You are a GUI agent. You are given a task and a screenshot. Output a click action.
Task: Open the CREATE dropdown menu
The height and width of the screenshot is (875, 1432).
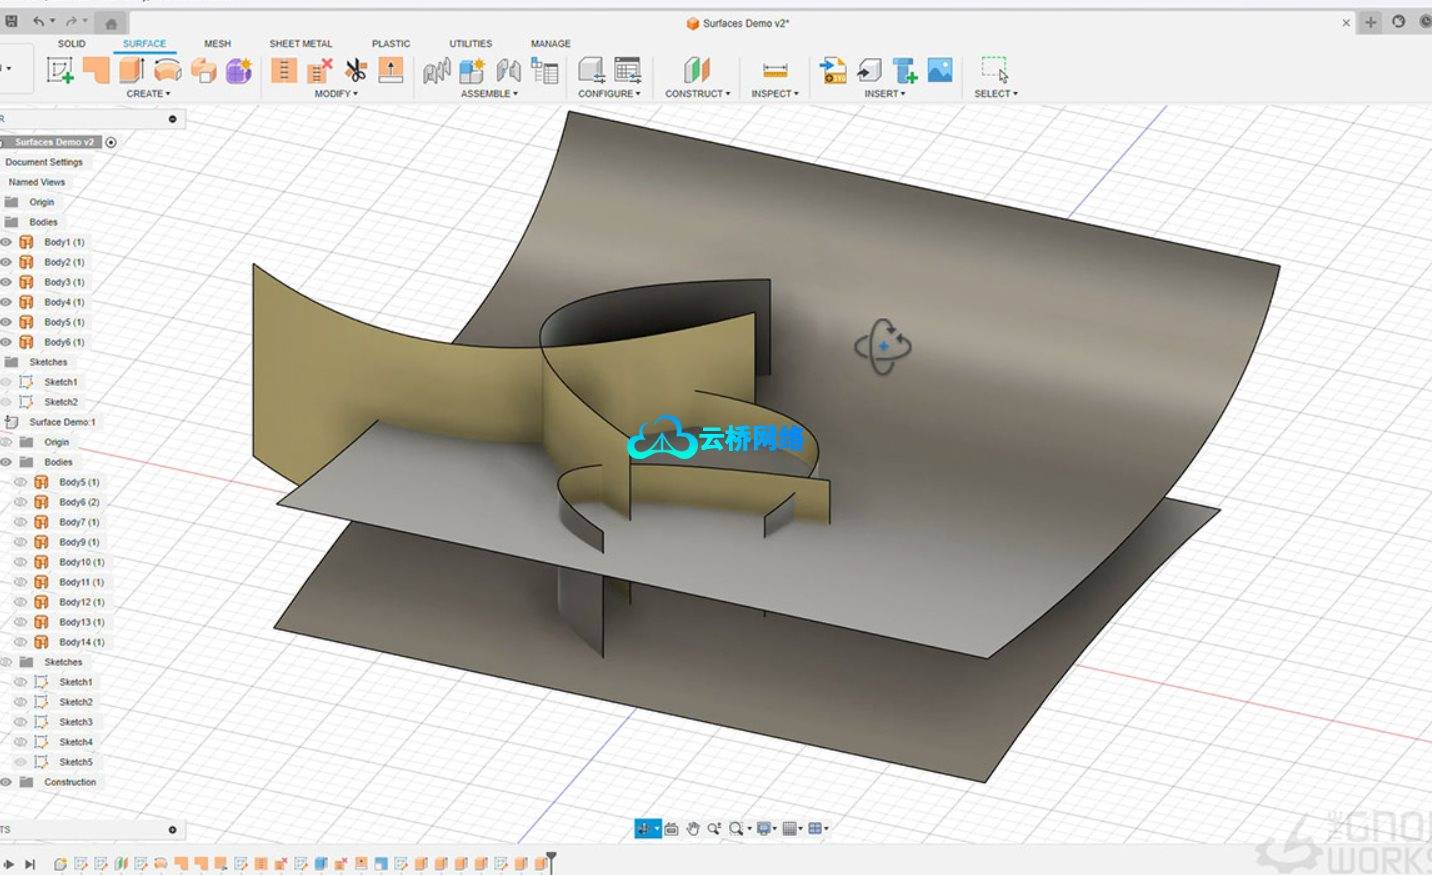point(148,94)
